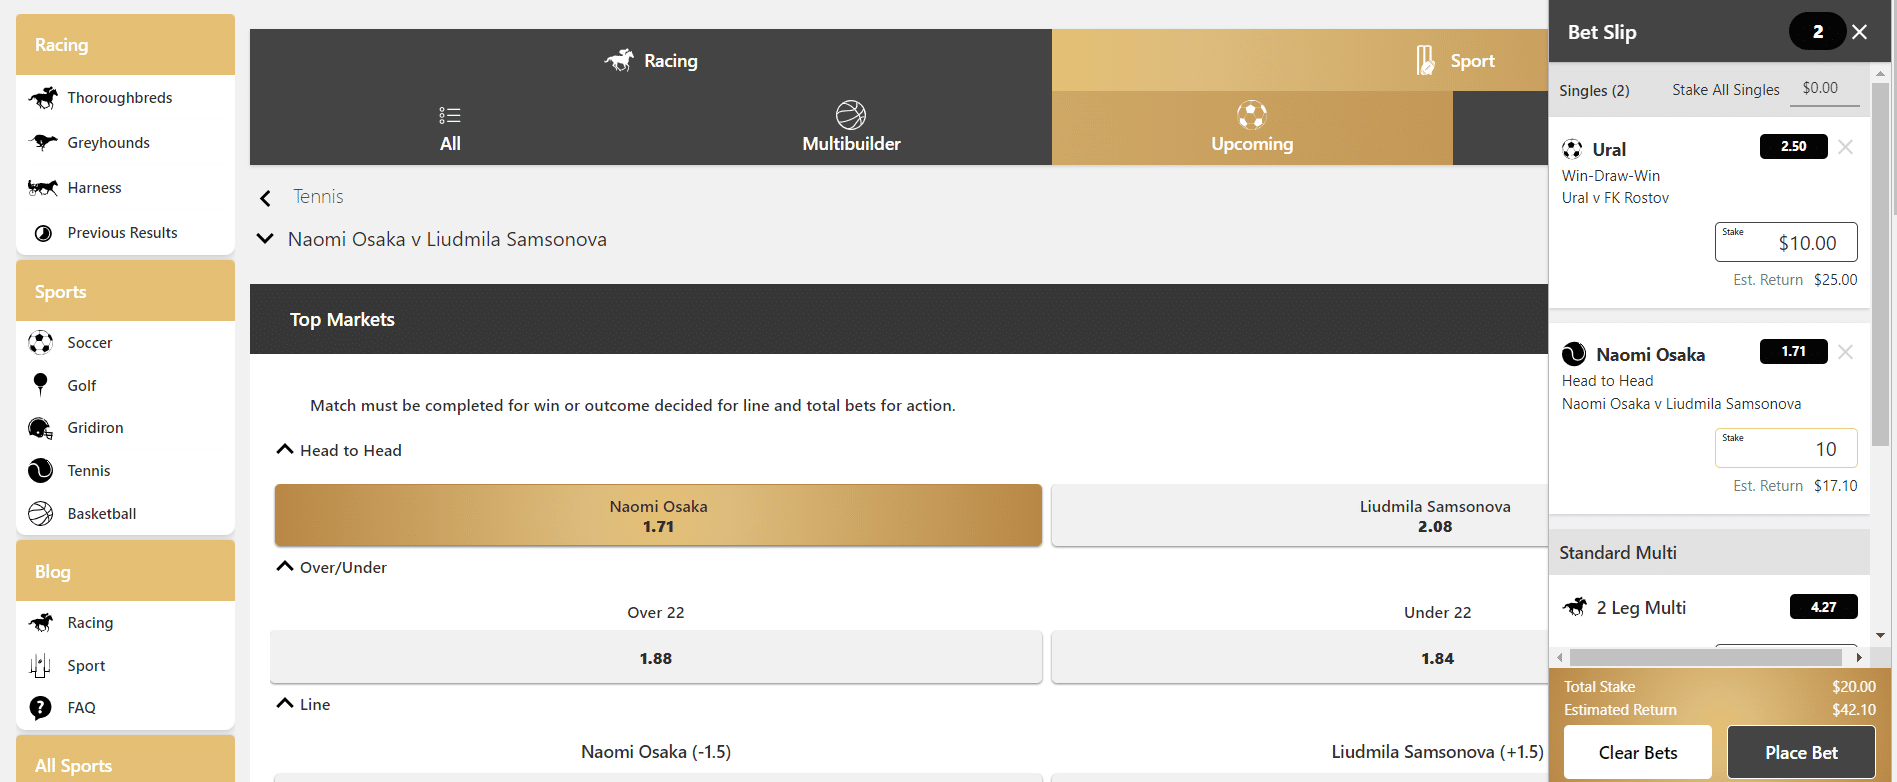Viewport: 1897px width, 782px height.
Task: Click the FAQ question mark icon
Action: point(41,708)
